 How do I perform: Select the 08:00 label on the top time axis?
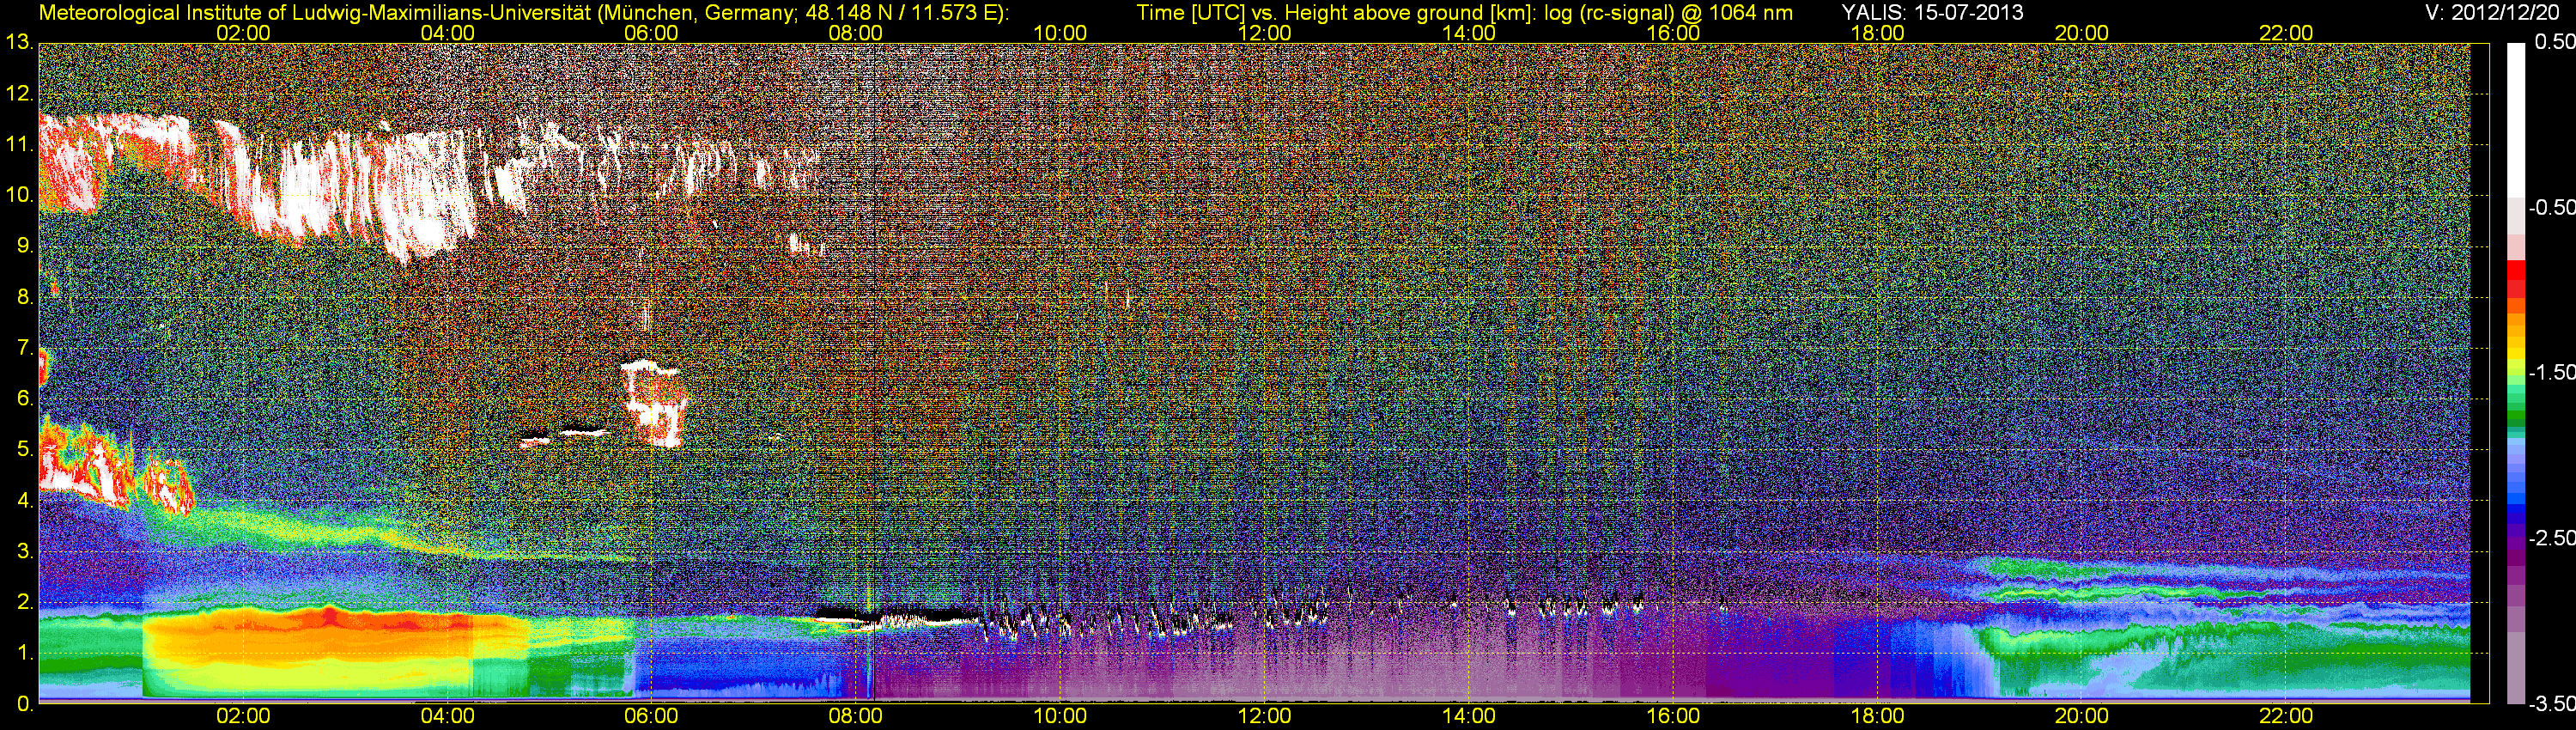856,33
